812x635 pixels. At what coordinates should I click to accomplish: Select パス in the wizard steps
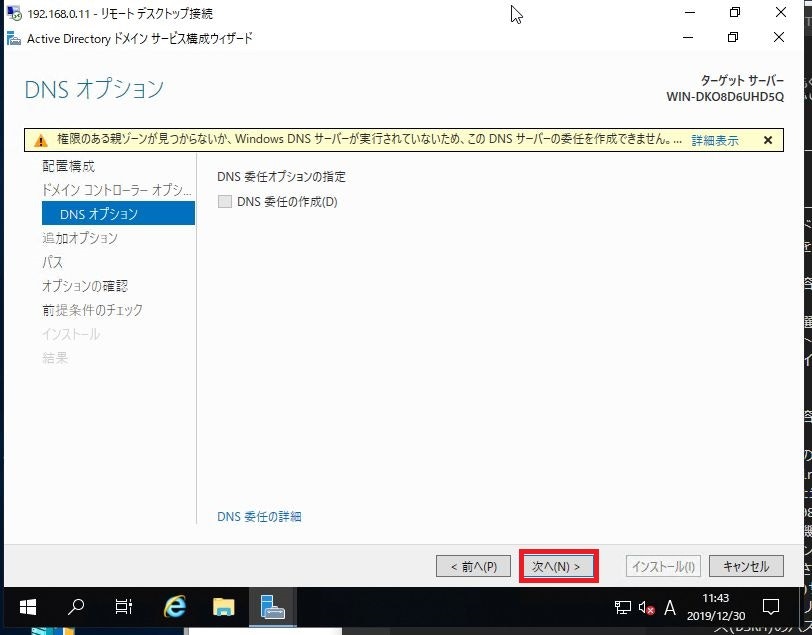click(52, 262)
